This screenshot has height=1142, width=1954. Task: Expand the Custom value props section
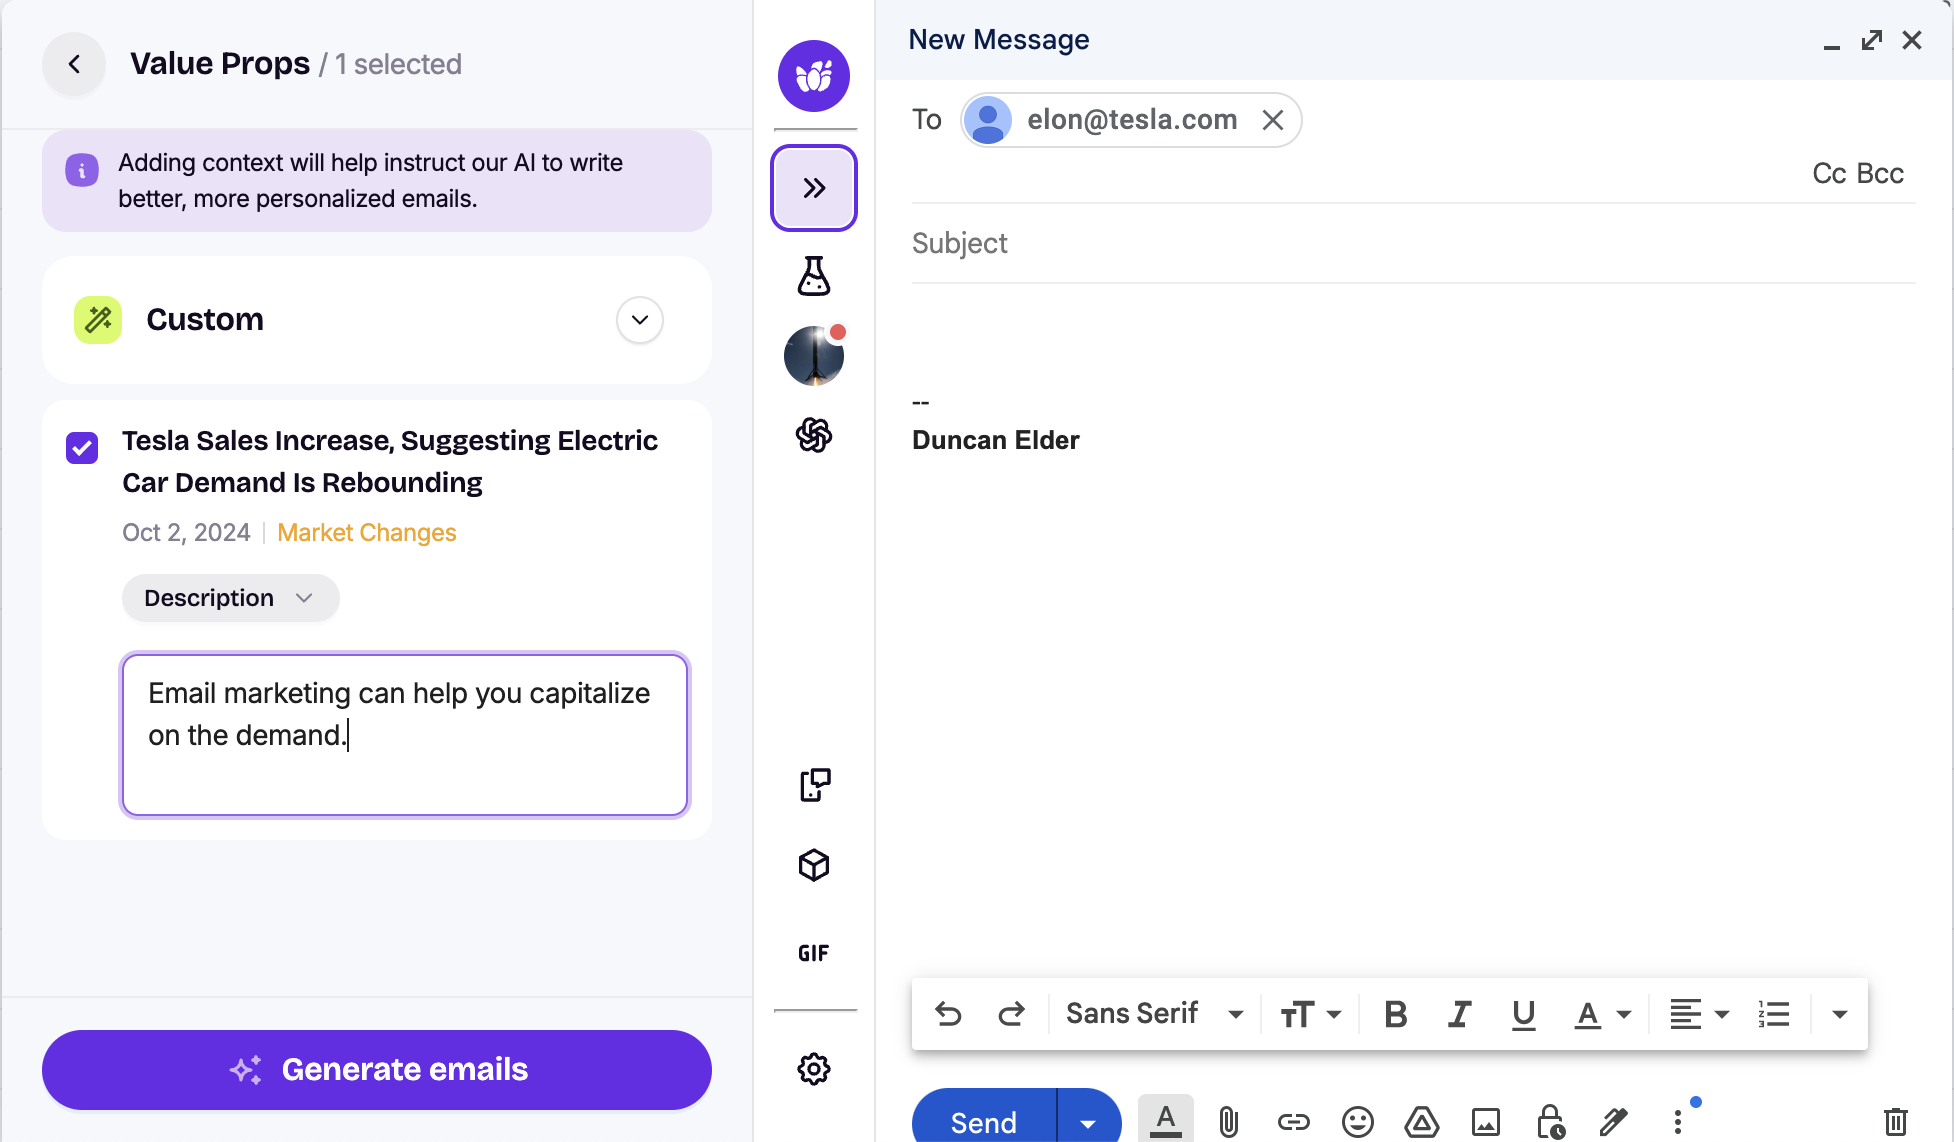[639, 319]
